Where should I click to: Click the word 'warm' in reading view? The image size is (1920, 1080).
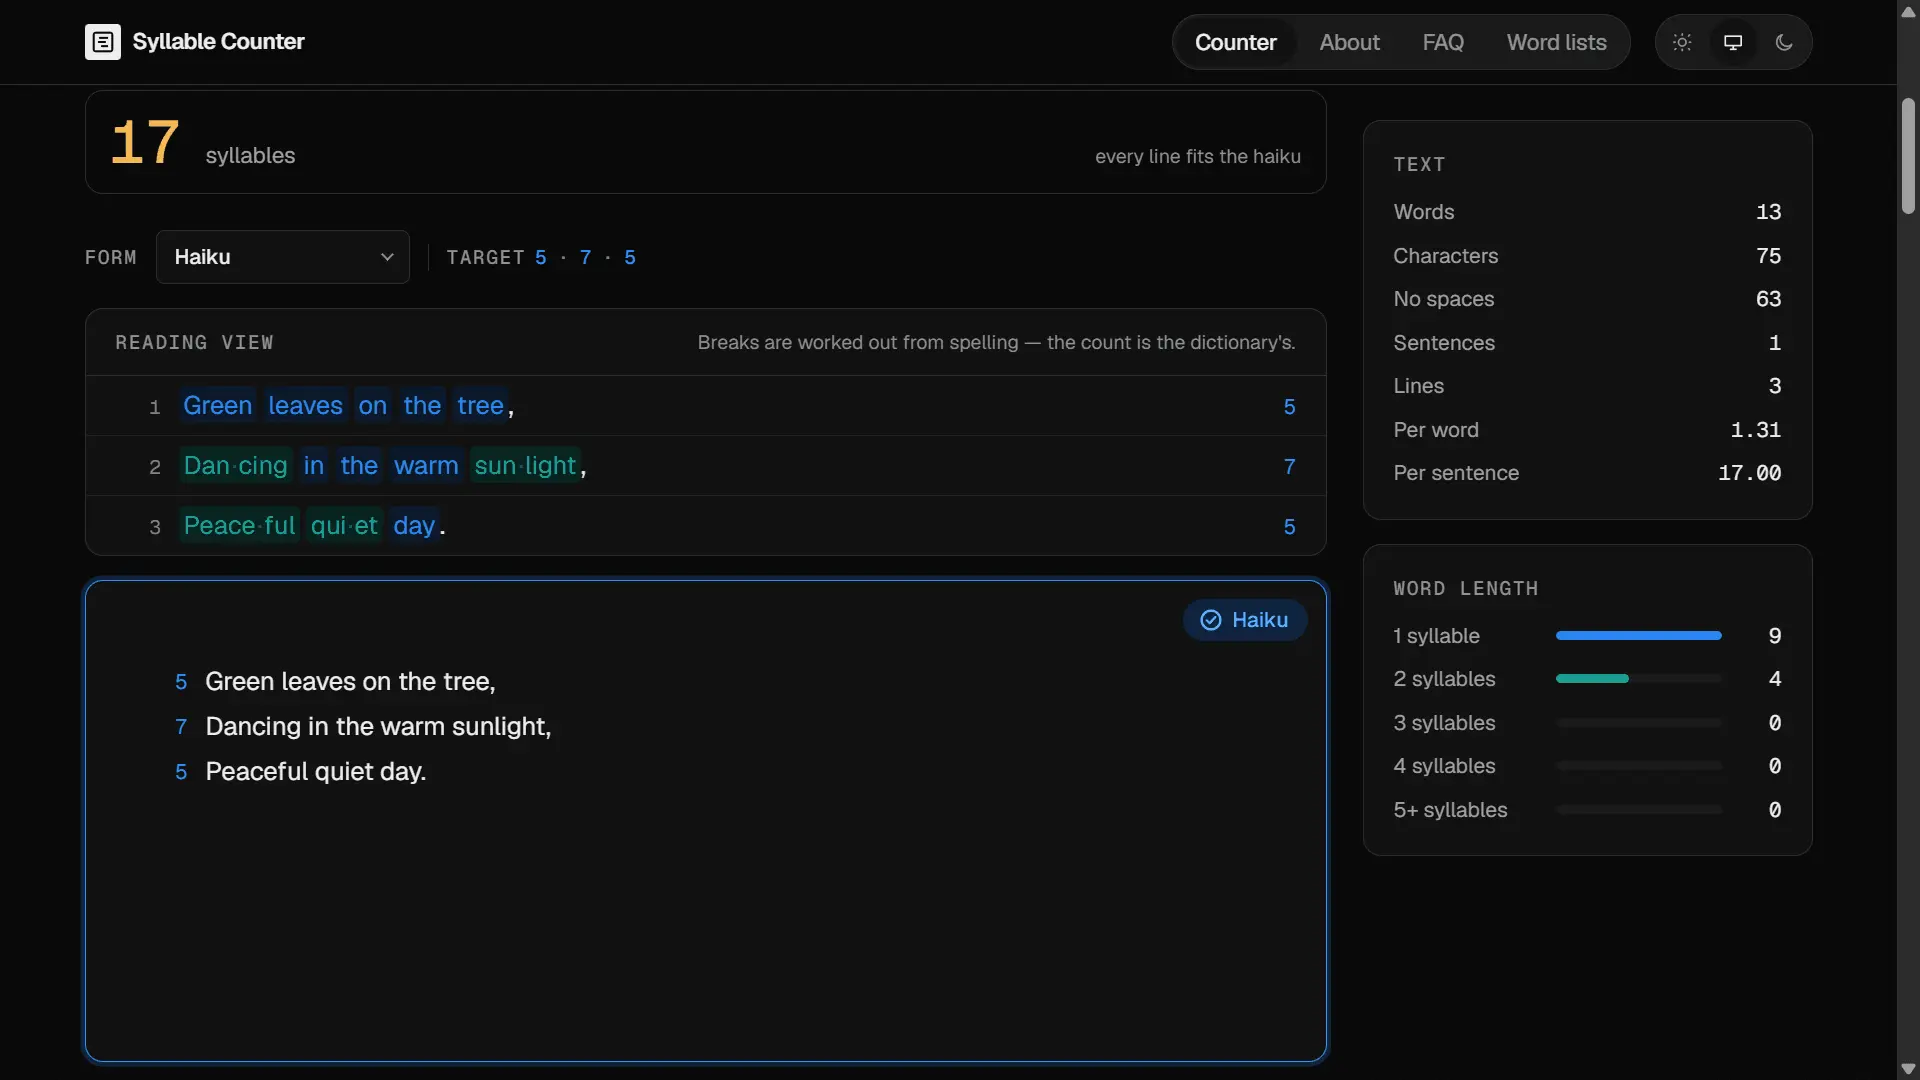coord(426,466)
